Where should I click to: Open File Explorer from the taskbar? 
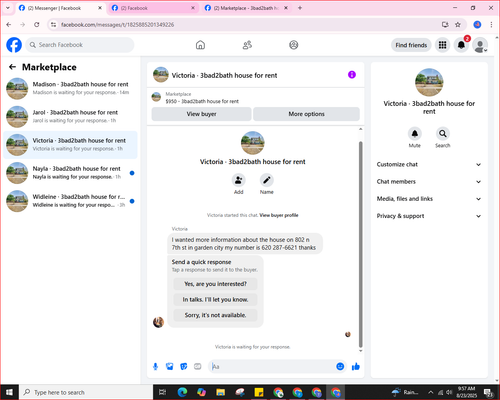220,392
